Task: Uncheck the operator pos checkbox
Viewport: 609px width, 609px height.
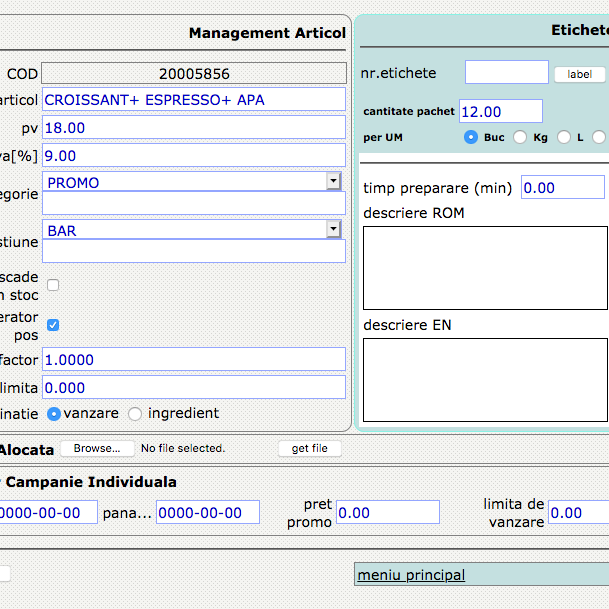Action: (x=53, y=325)
